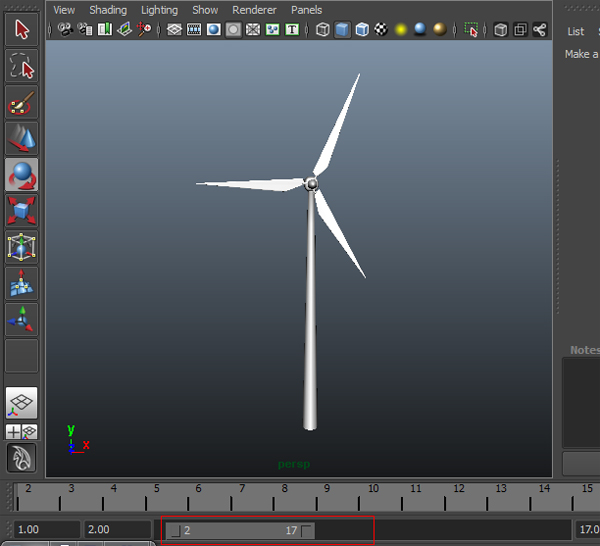Enable High Quality rendering gold sphere
Screen dimensions: 600x546
click(x=440, y=29)
